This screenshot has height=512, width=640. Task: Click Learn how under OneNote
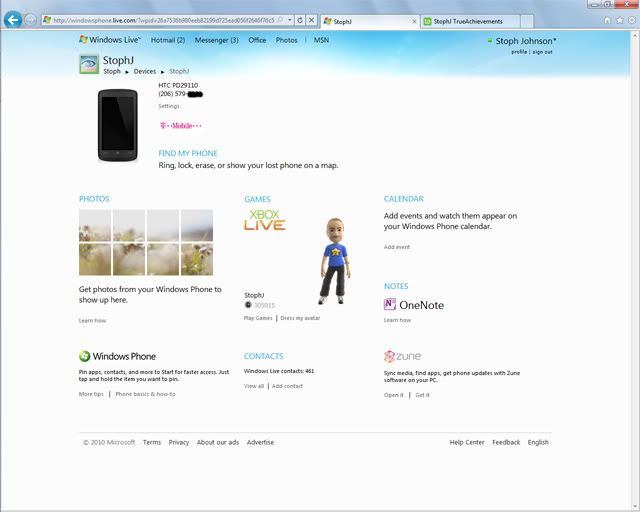pos(397,320)
